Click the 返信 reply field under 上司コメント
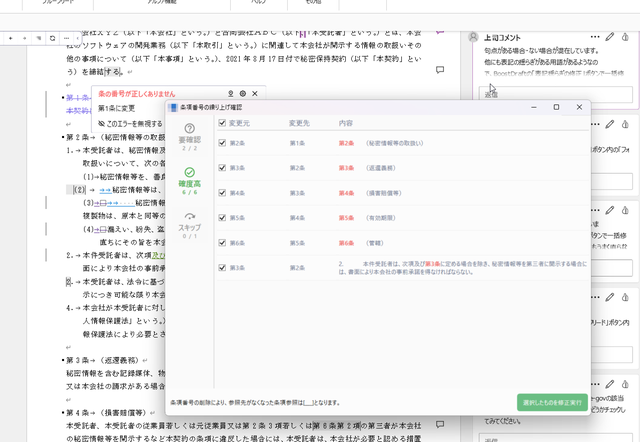The width and height of the screenshot is (640, 442). 556,95
